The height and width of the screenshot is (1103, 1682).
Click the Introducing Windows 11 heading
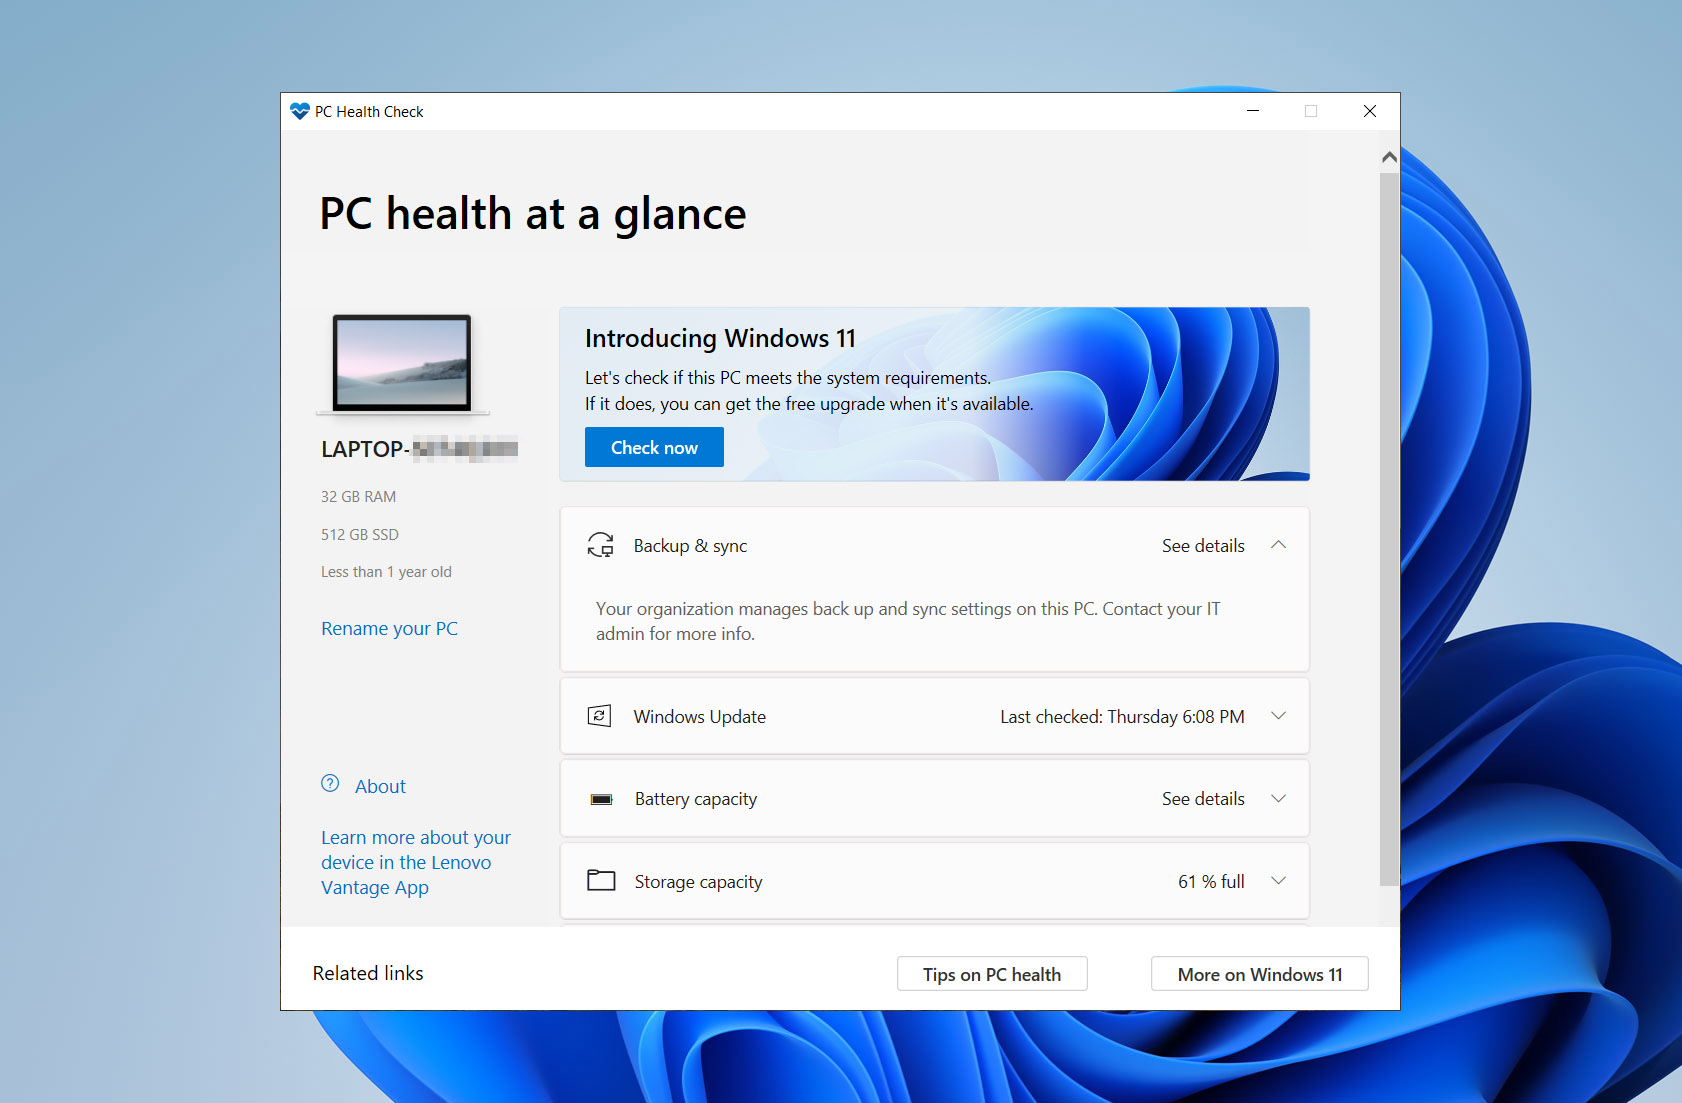tap(720, 338)
